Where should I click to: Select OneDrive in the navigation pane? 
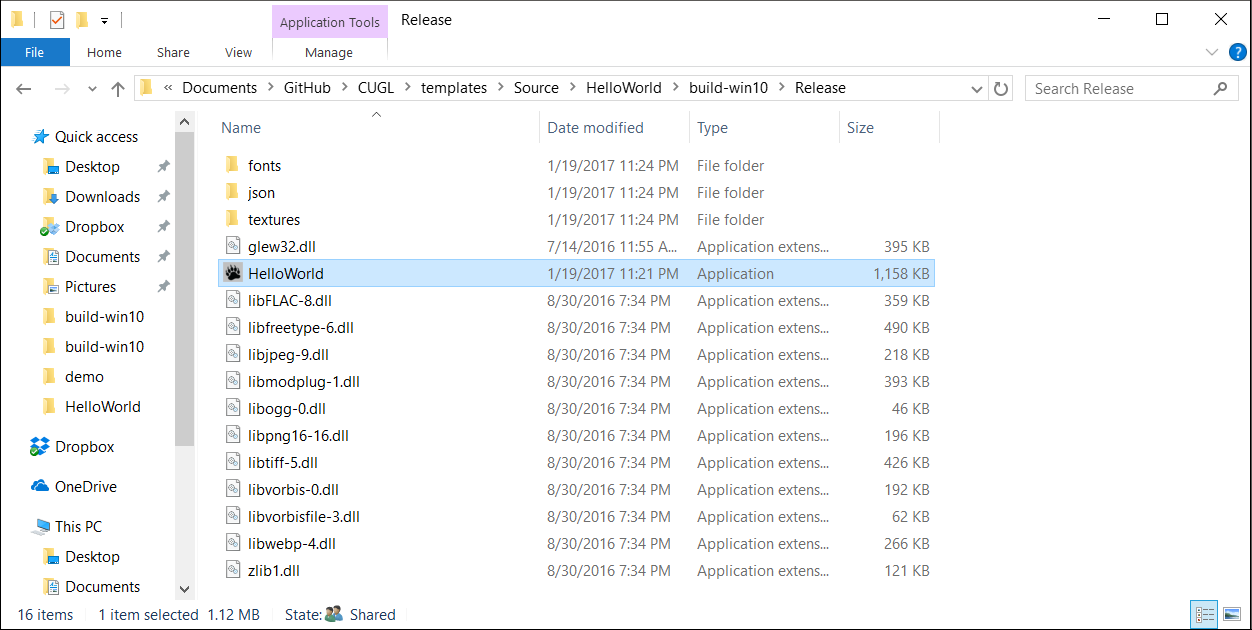[85, 487]
